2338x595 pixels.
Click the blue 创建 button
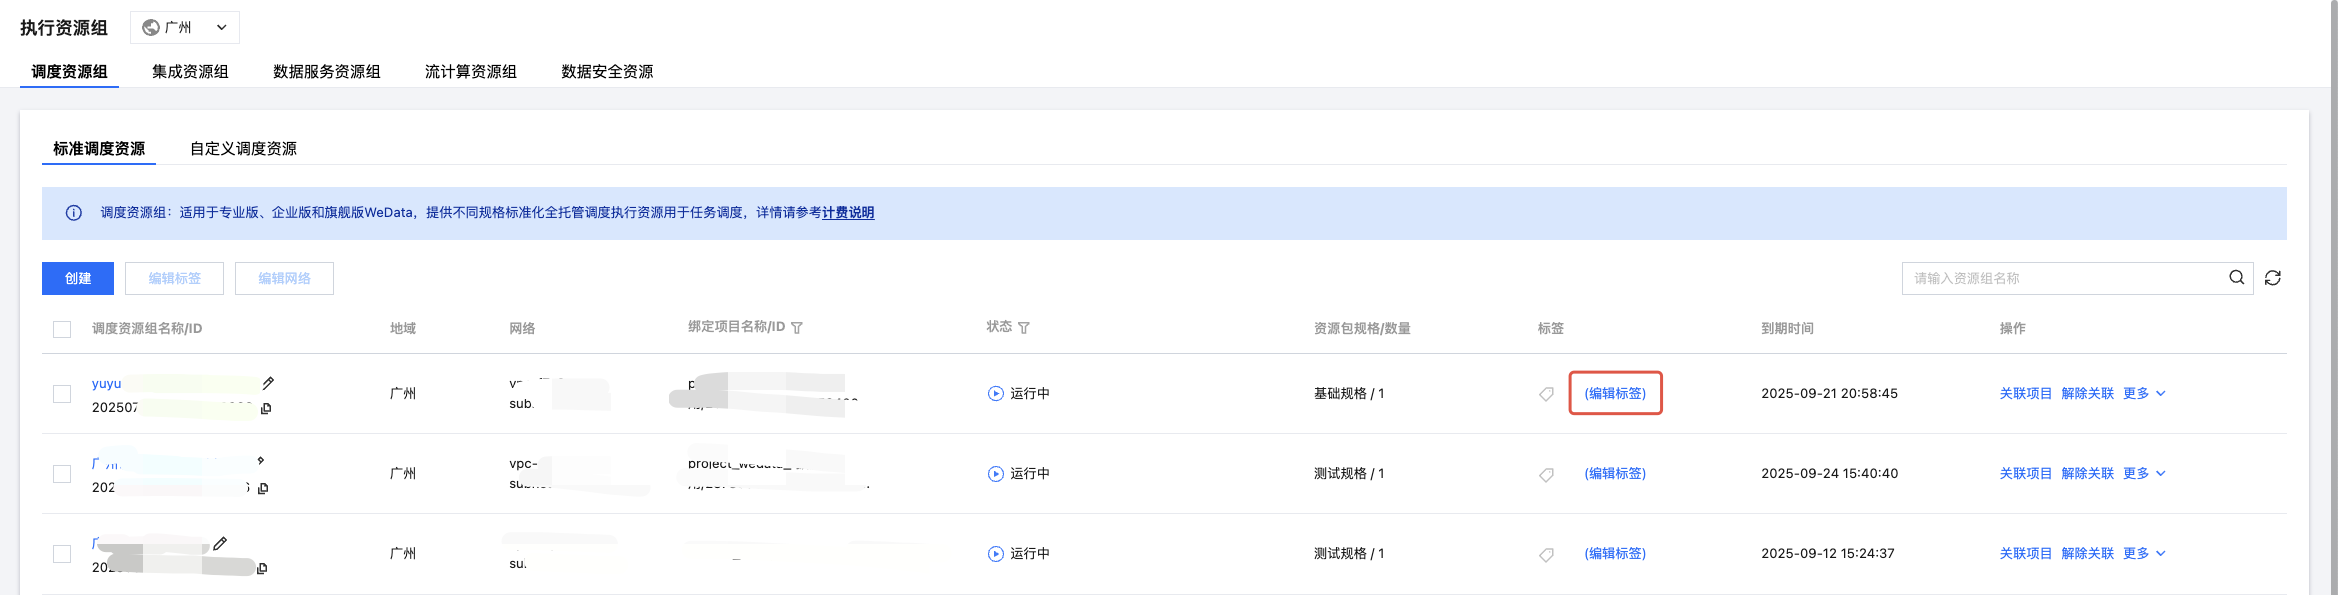(x=78, y=278)
